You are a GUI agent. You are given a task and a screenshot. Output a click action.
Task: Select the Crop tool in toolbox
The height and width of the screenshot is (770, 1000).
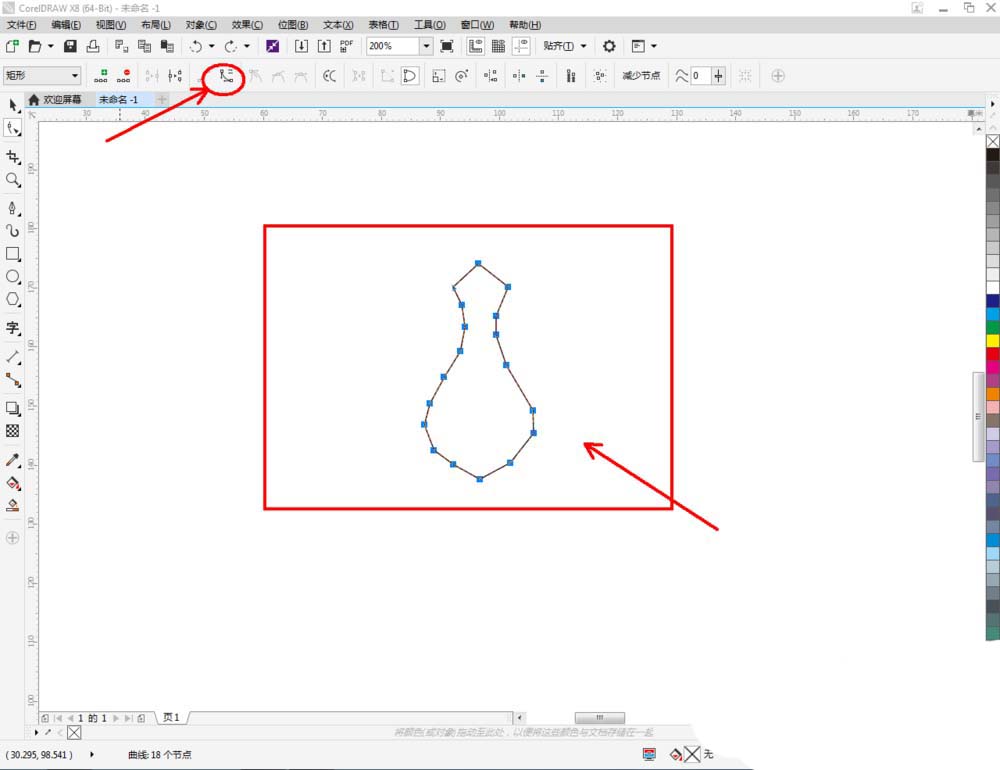(13, 157)
